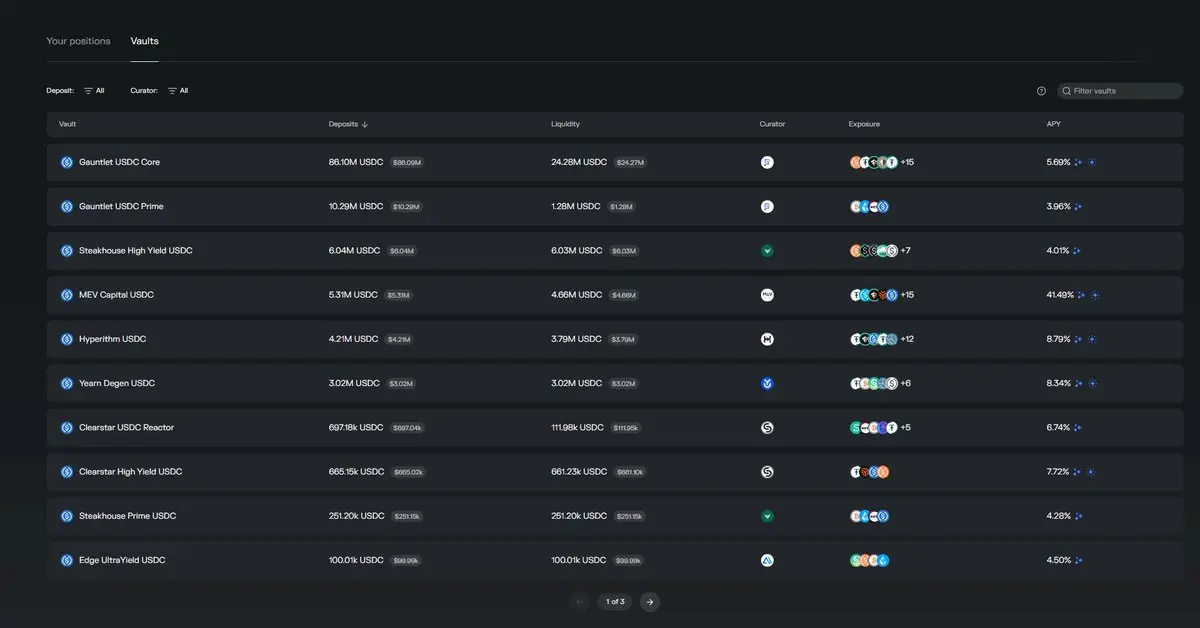Screen dimensions: 1200x628
Task: Click sparkle icon next to 4.50% APY
Action: coord(1078,560)
